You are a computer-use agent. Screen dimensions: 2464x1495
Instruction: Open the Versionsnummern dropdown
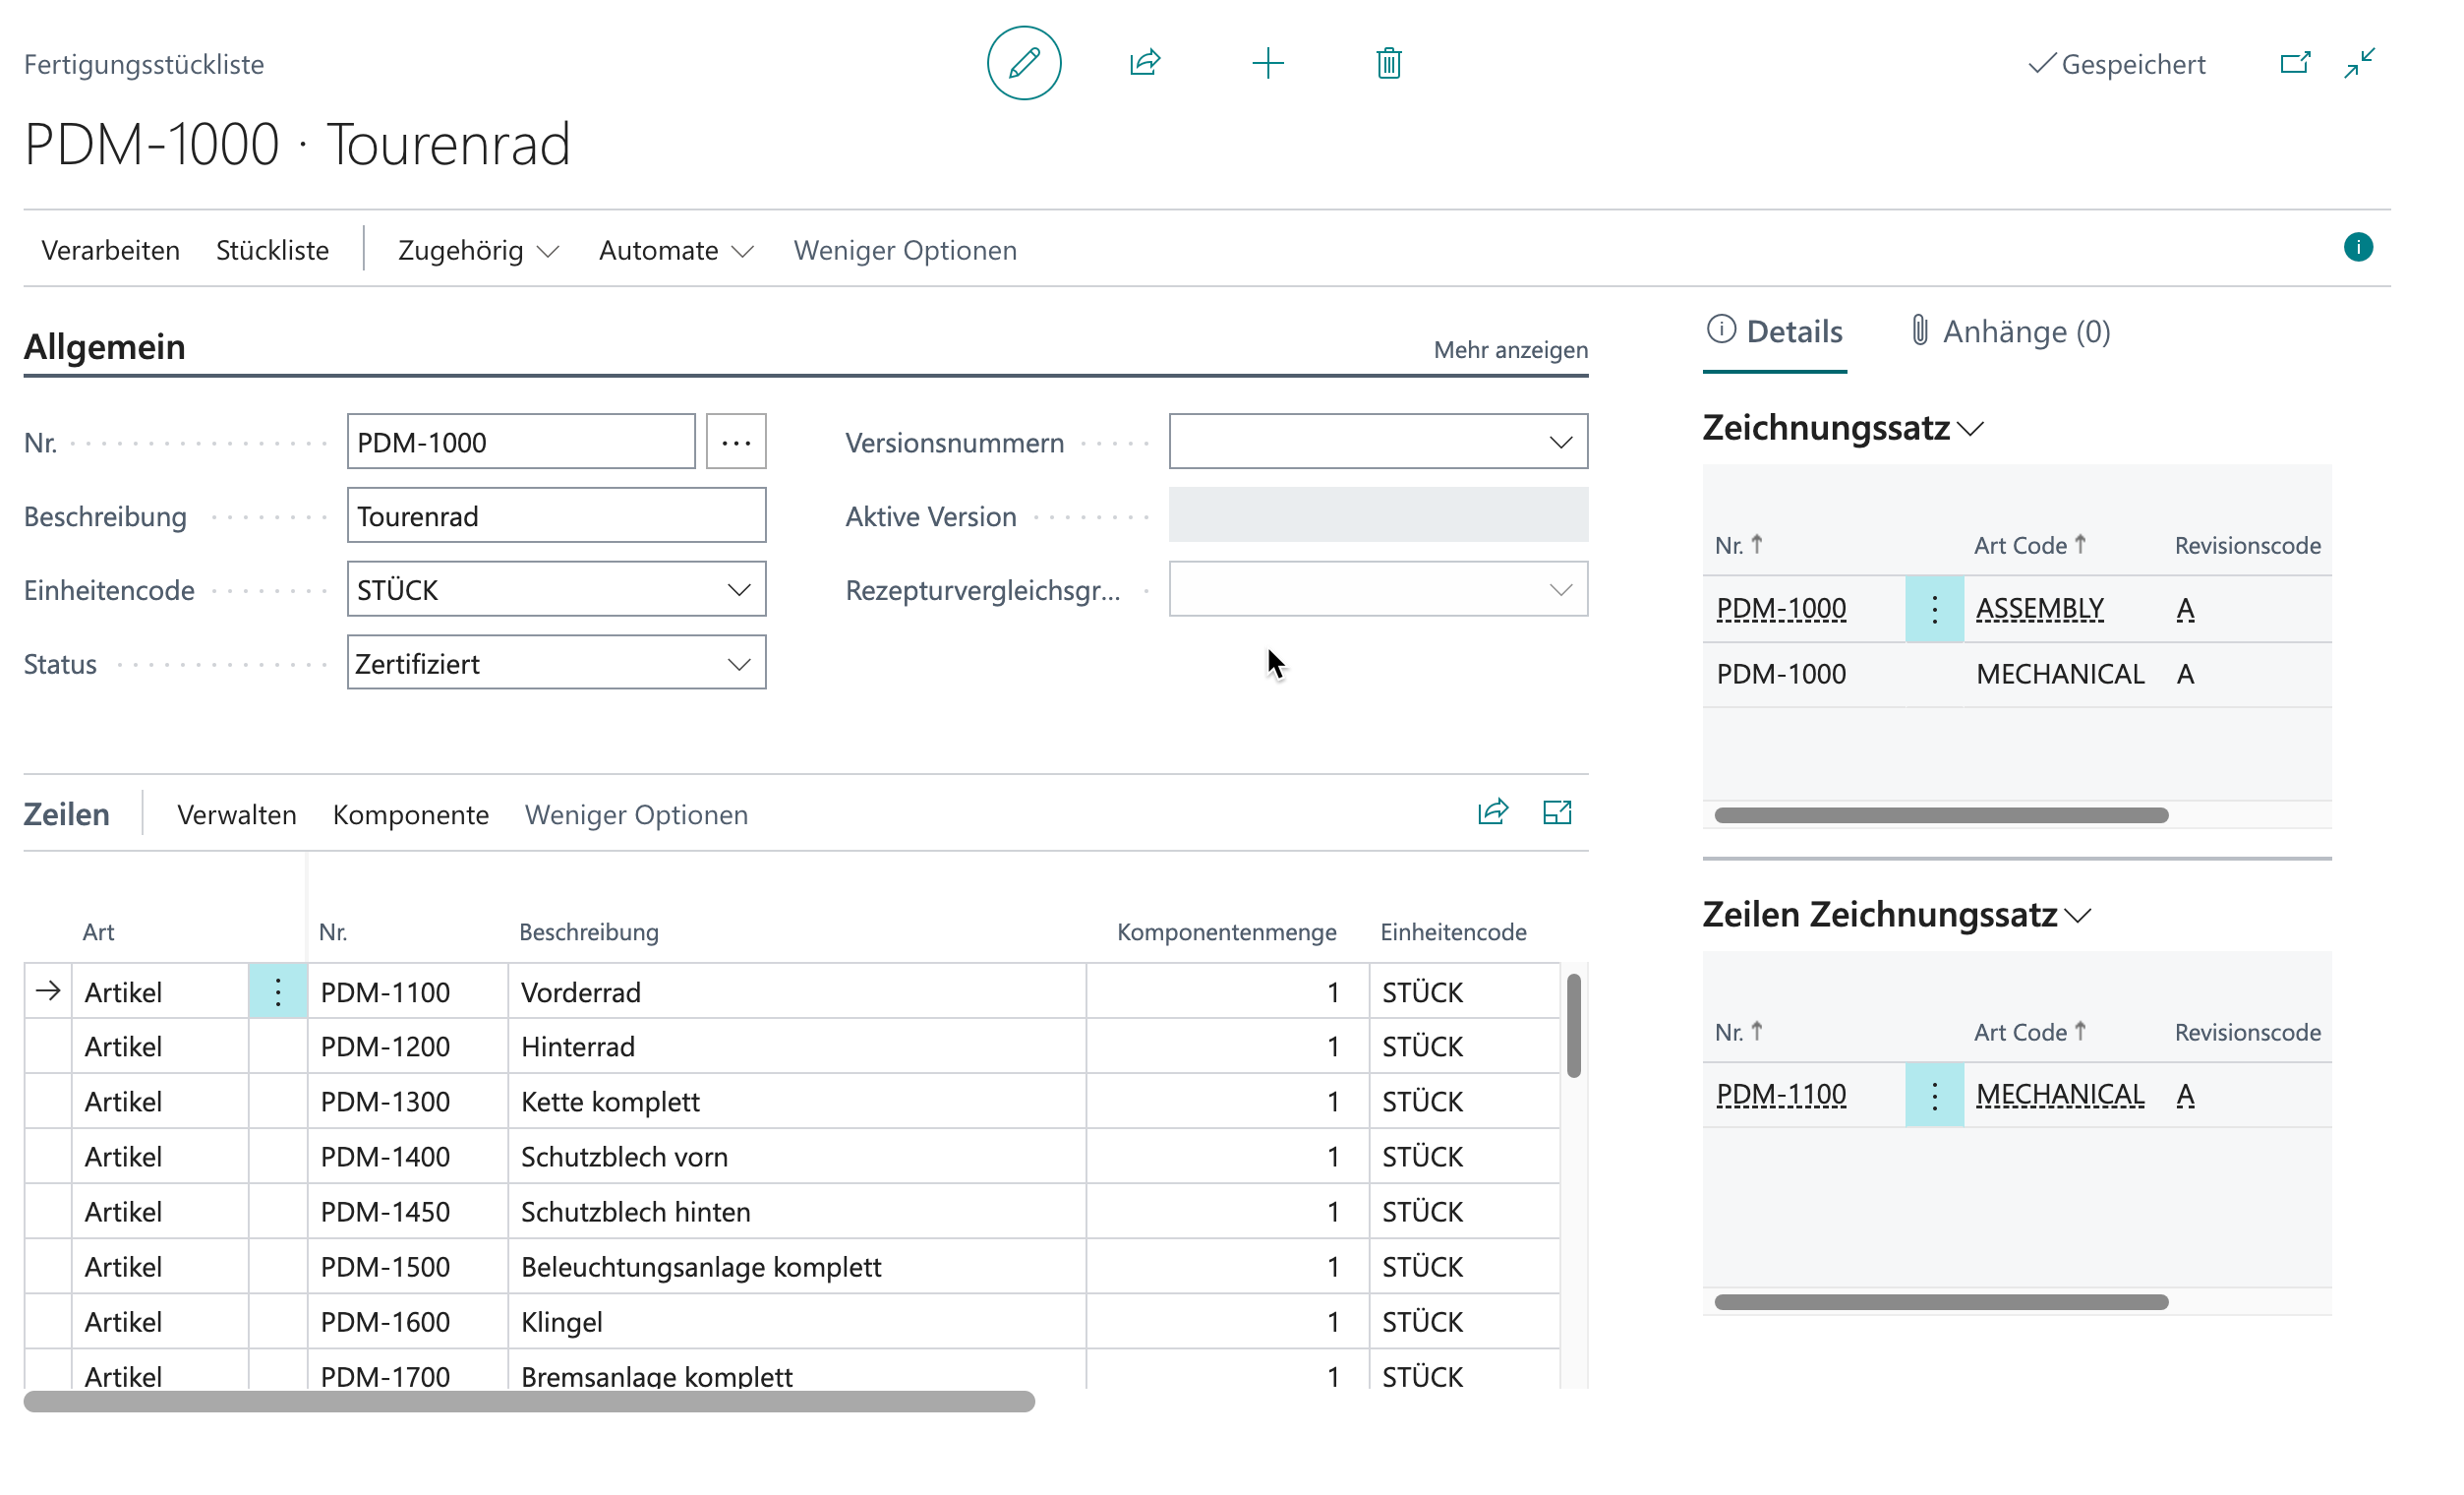[x=1560, y=442]
